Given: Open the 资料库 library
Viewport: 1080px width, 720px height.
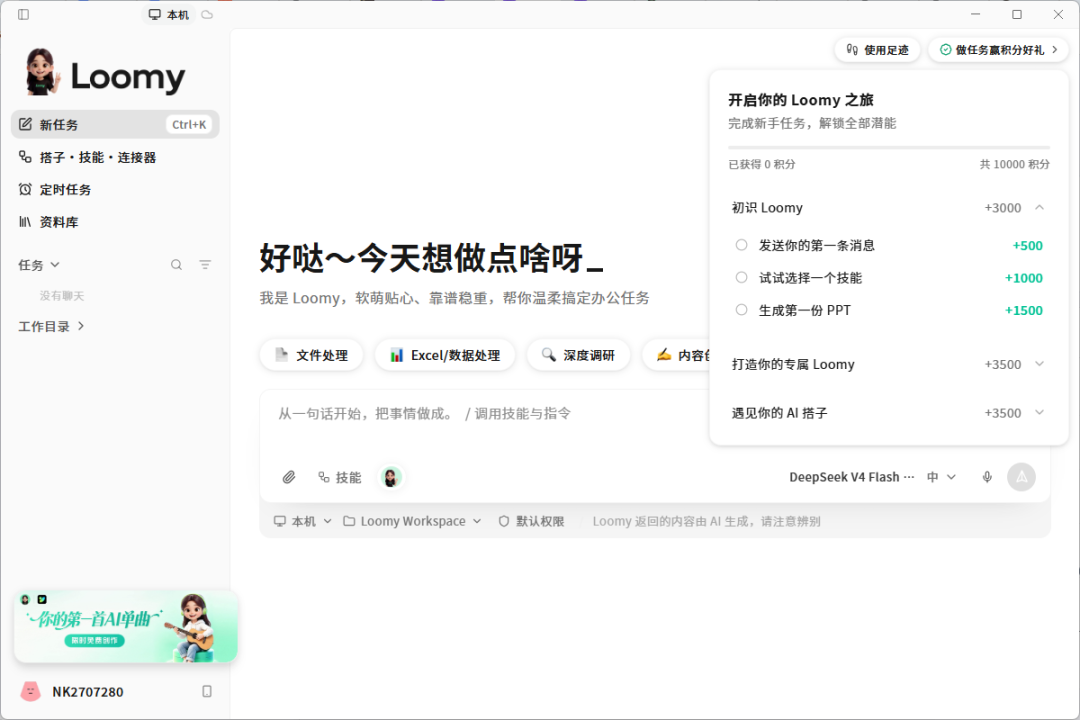Looking at the screenshot, I should click(x=59, y=222).
